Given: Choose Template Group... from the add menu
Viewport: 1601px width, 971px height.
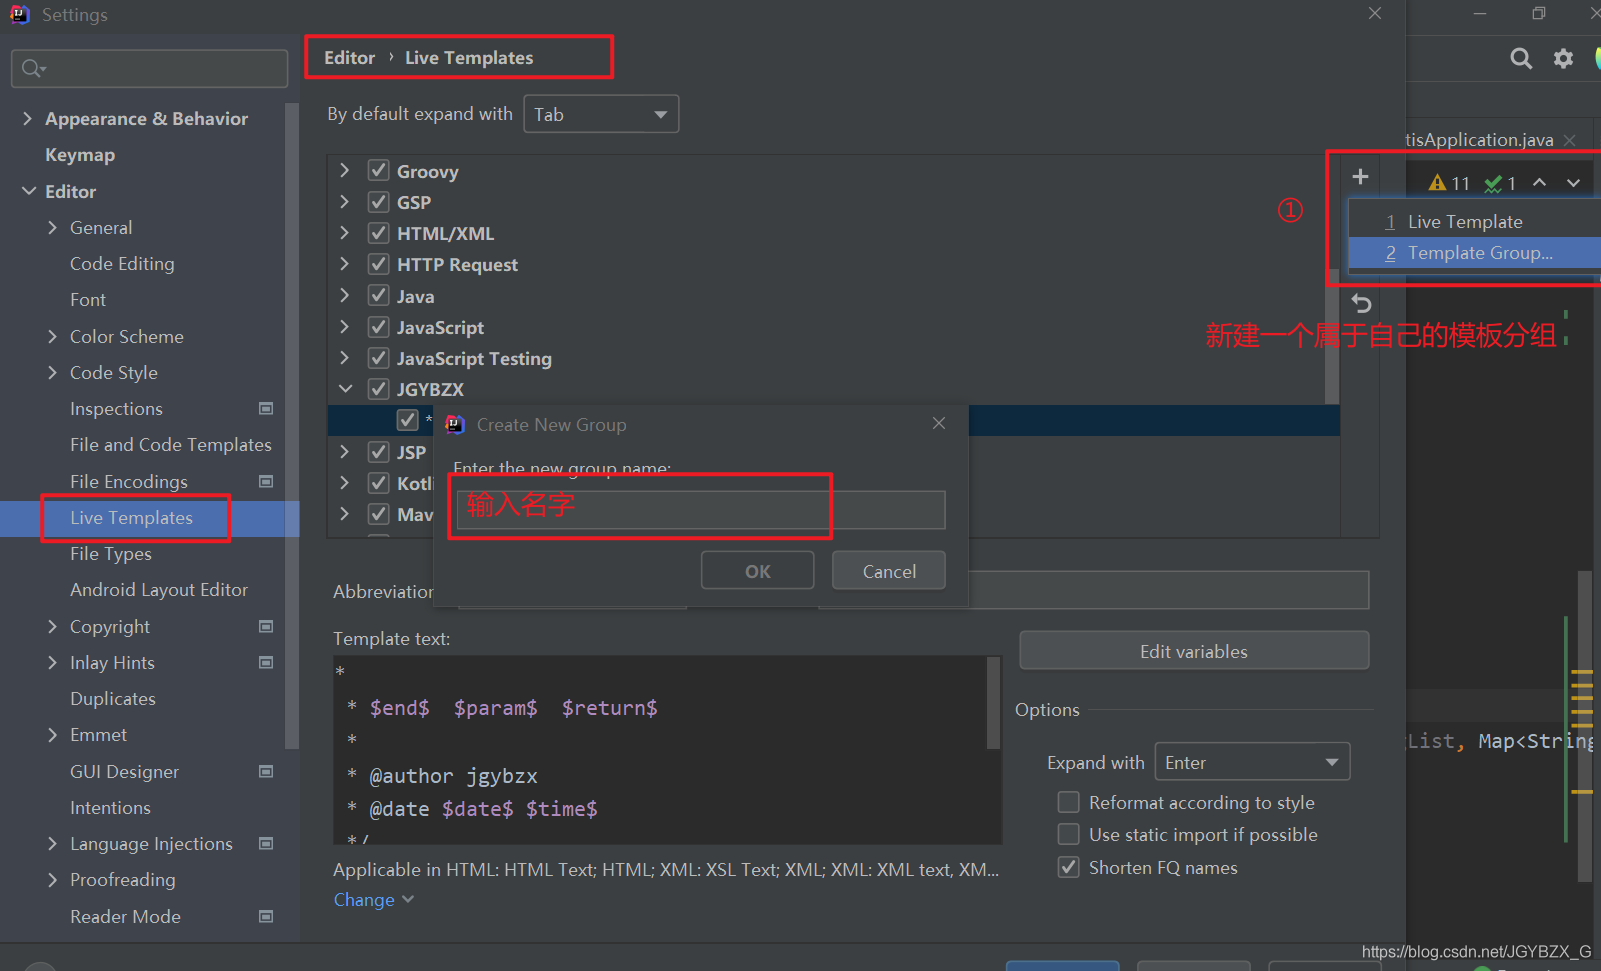Looking at the screenshot, I should click(x=1474, y=253).
